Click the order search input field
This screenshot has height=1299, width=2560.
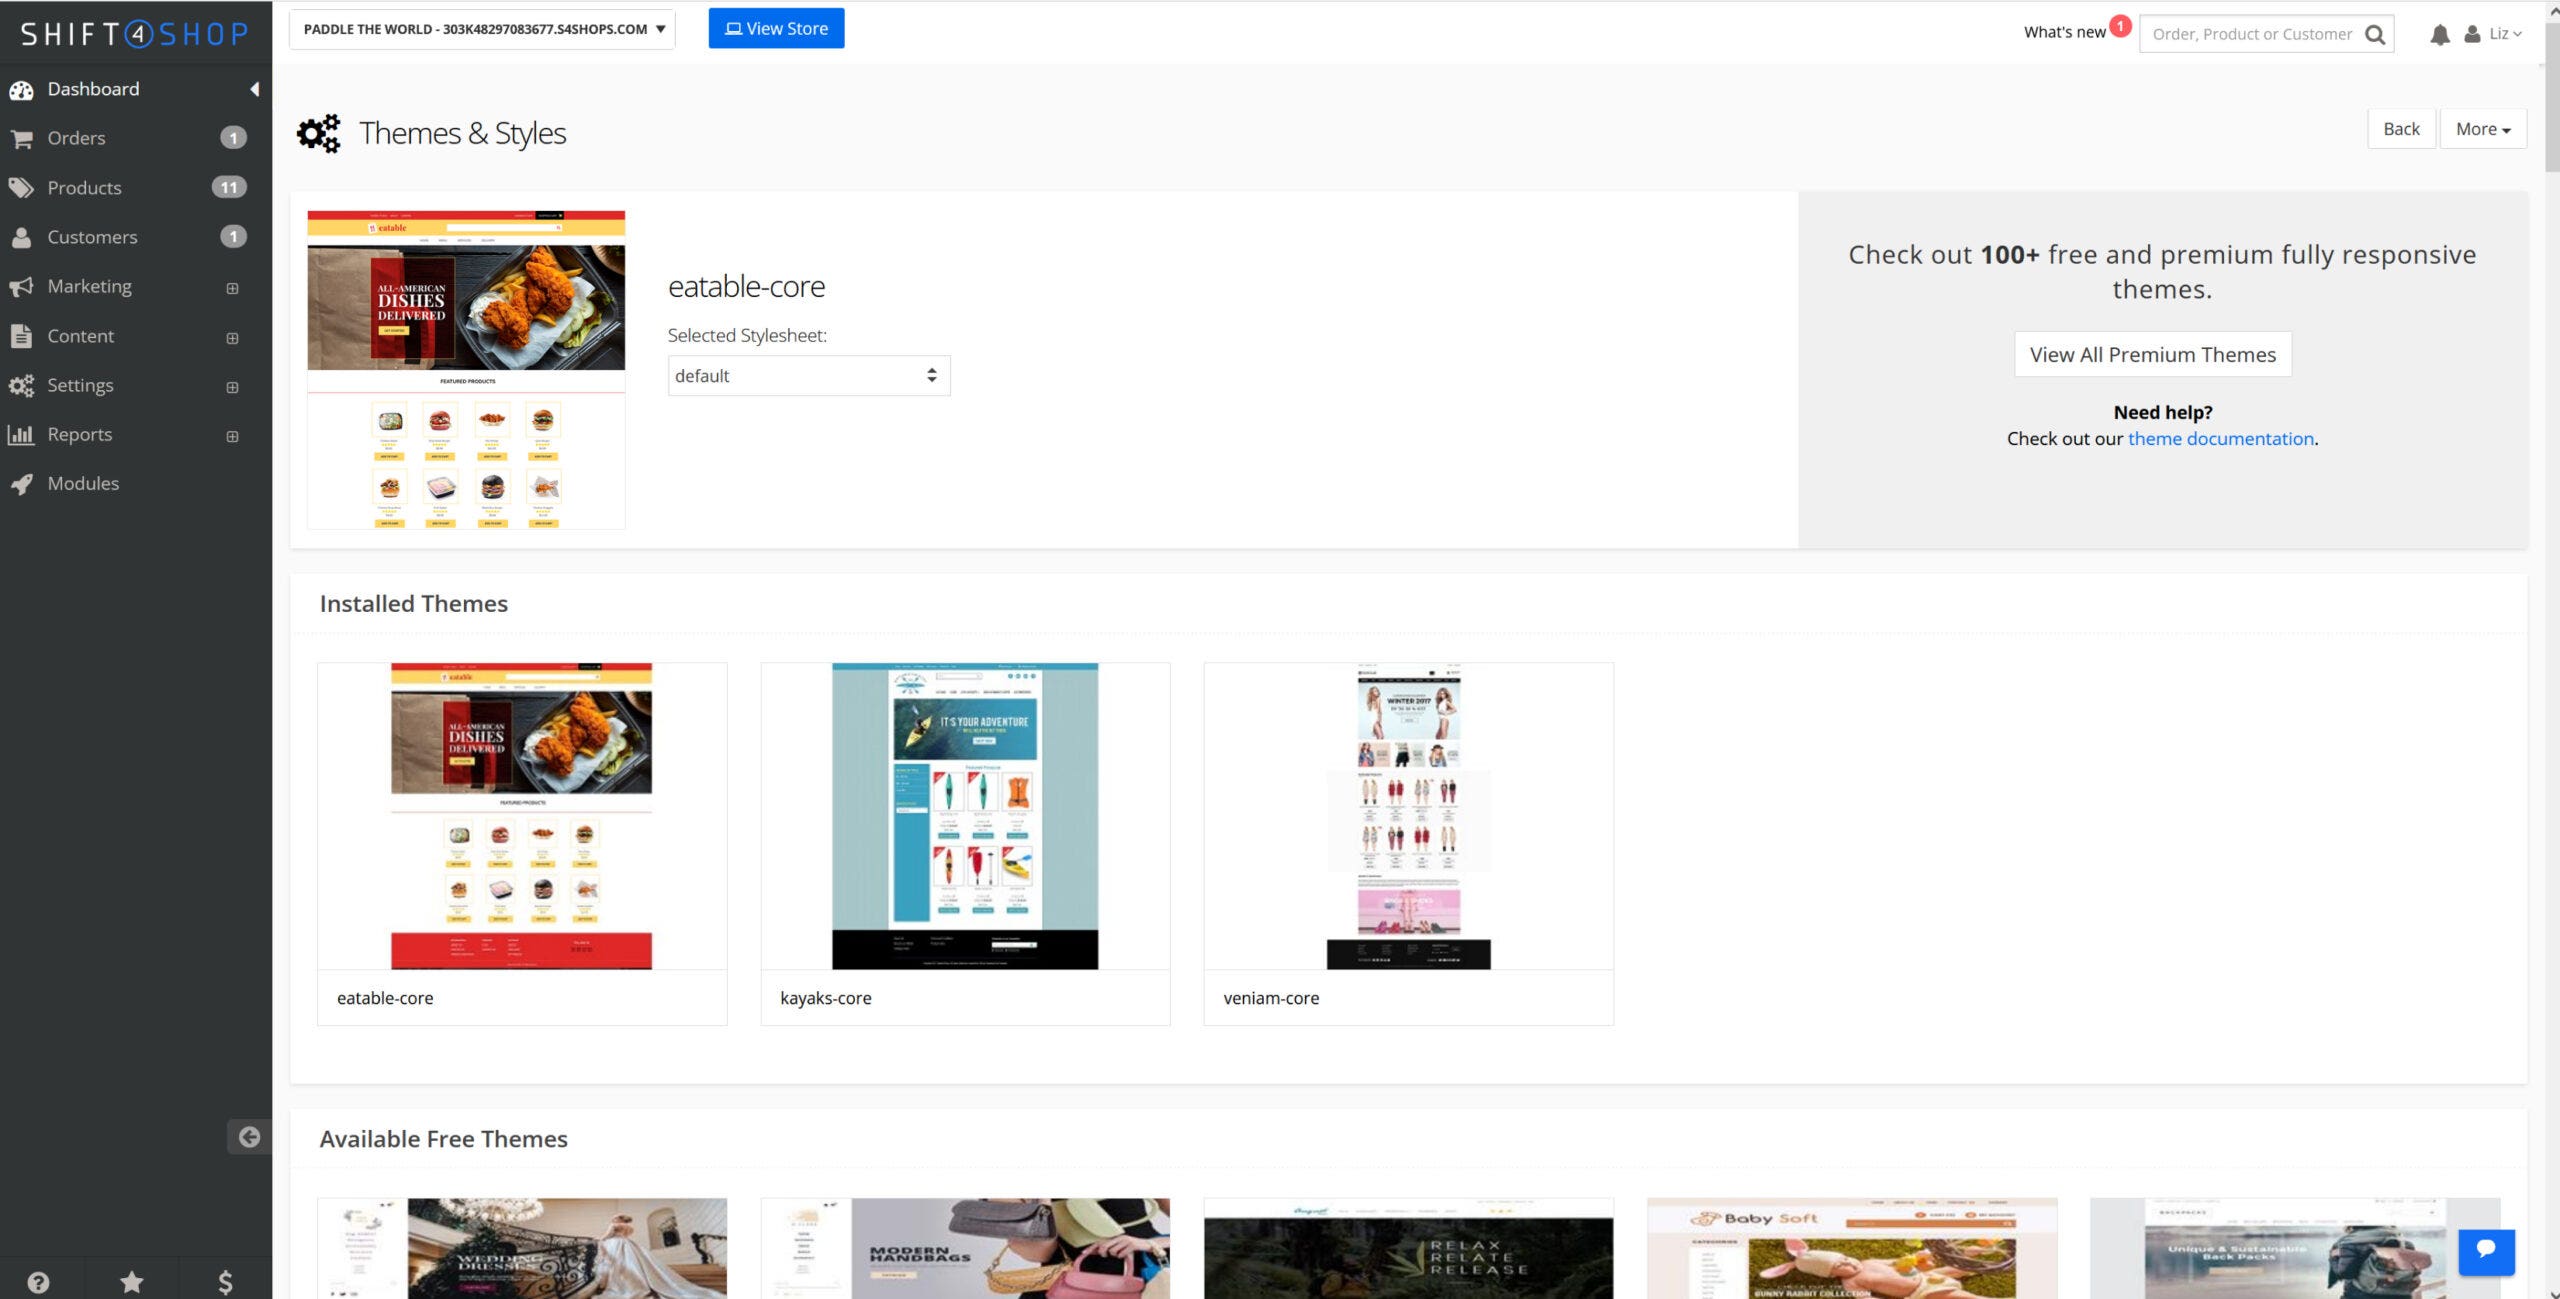click(2251, 34)
